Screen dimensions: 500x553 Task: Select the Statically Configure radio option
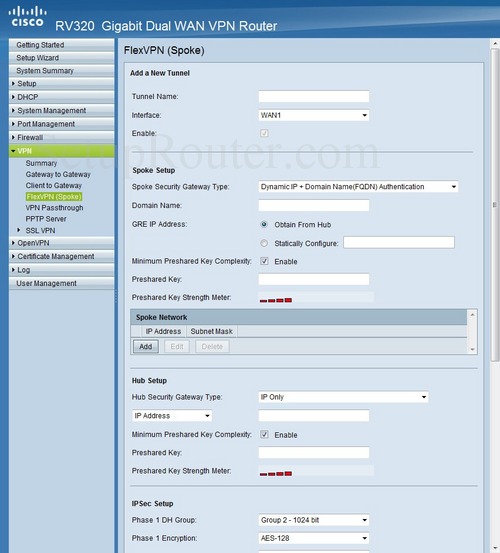click(x=264, y=243)
